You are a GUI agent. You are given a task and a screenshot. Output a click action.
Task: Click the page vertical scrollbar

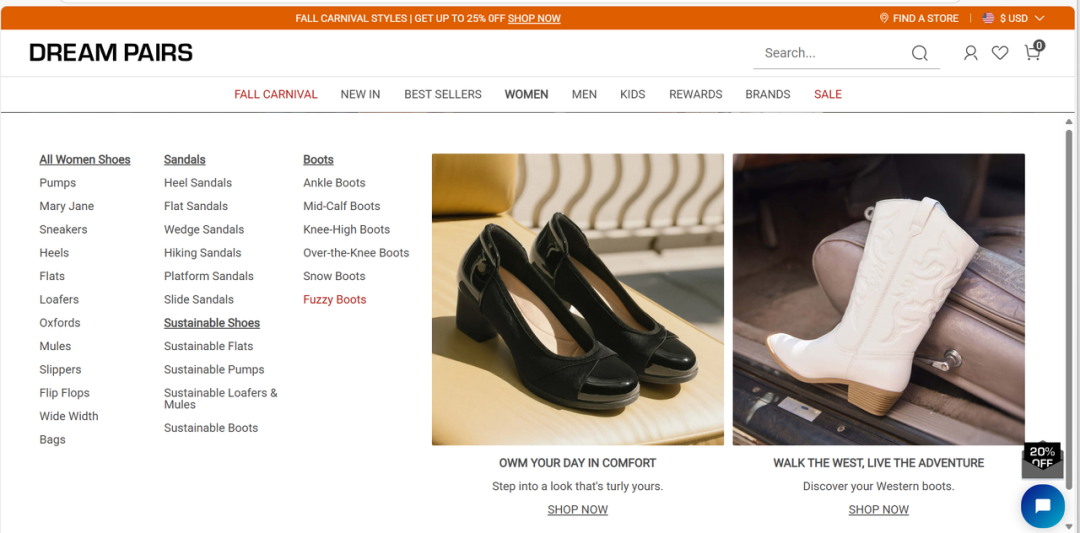(x=1068, y=300)
